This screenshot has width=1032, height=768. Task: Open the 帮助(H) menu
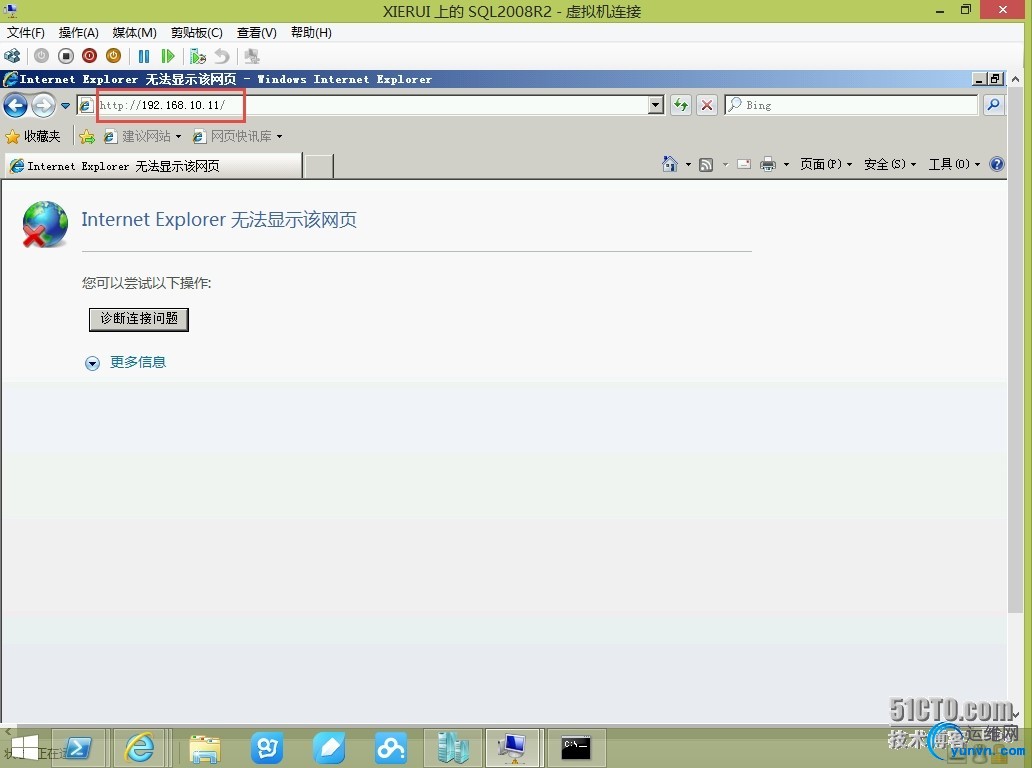click(311, 32)
